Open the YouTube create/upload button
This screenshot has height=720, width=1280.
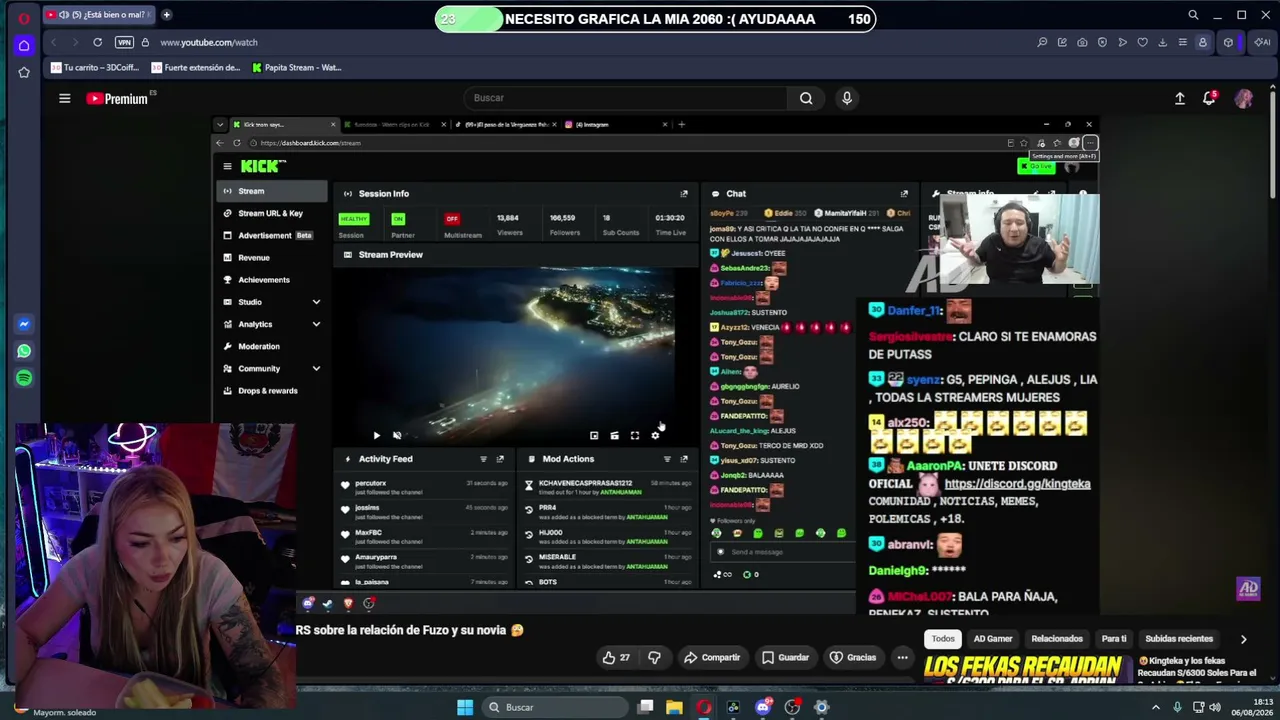1180,98
